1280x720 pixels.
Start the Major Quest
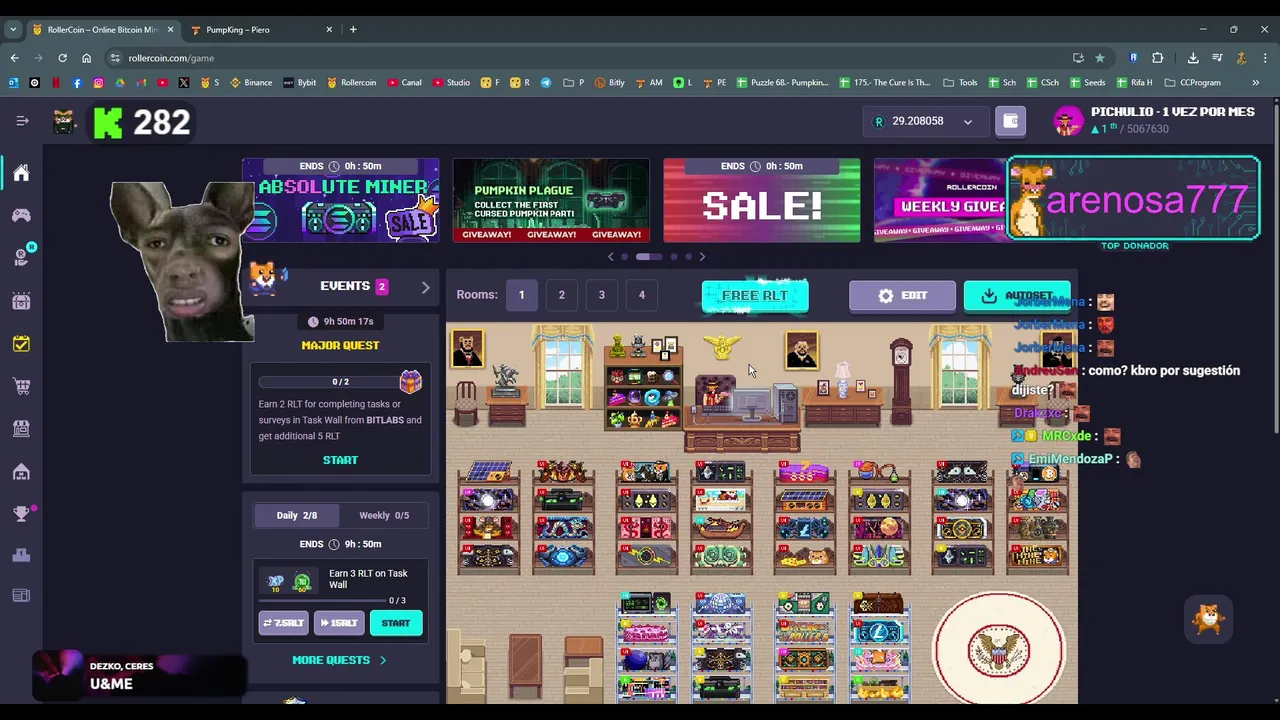tap(340, 460)
